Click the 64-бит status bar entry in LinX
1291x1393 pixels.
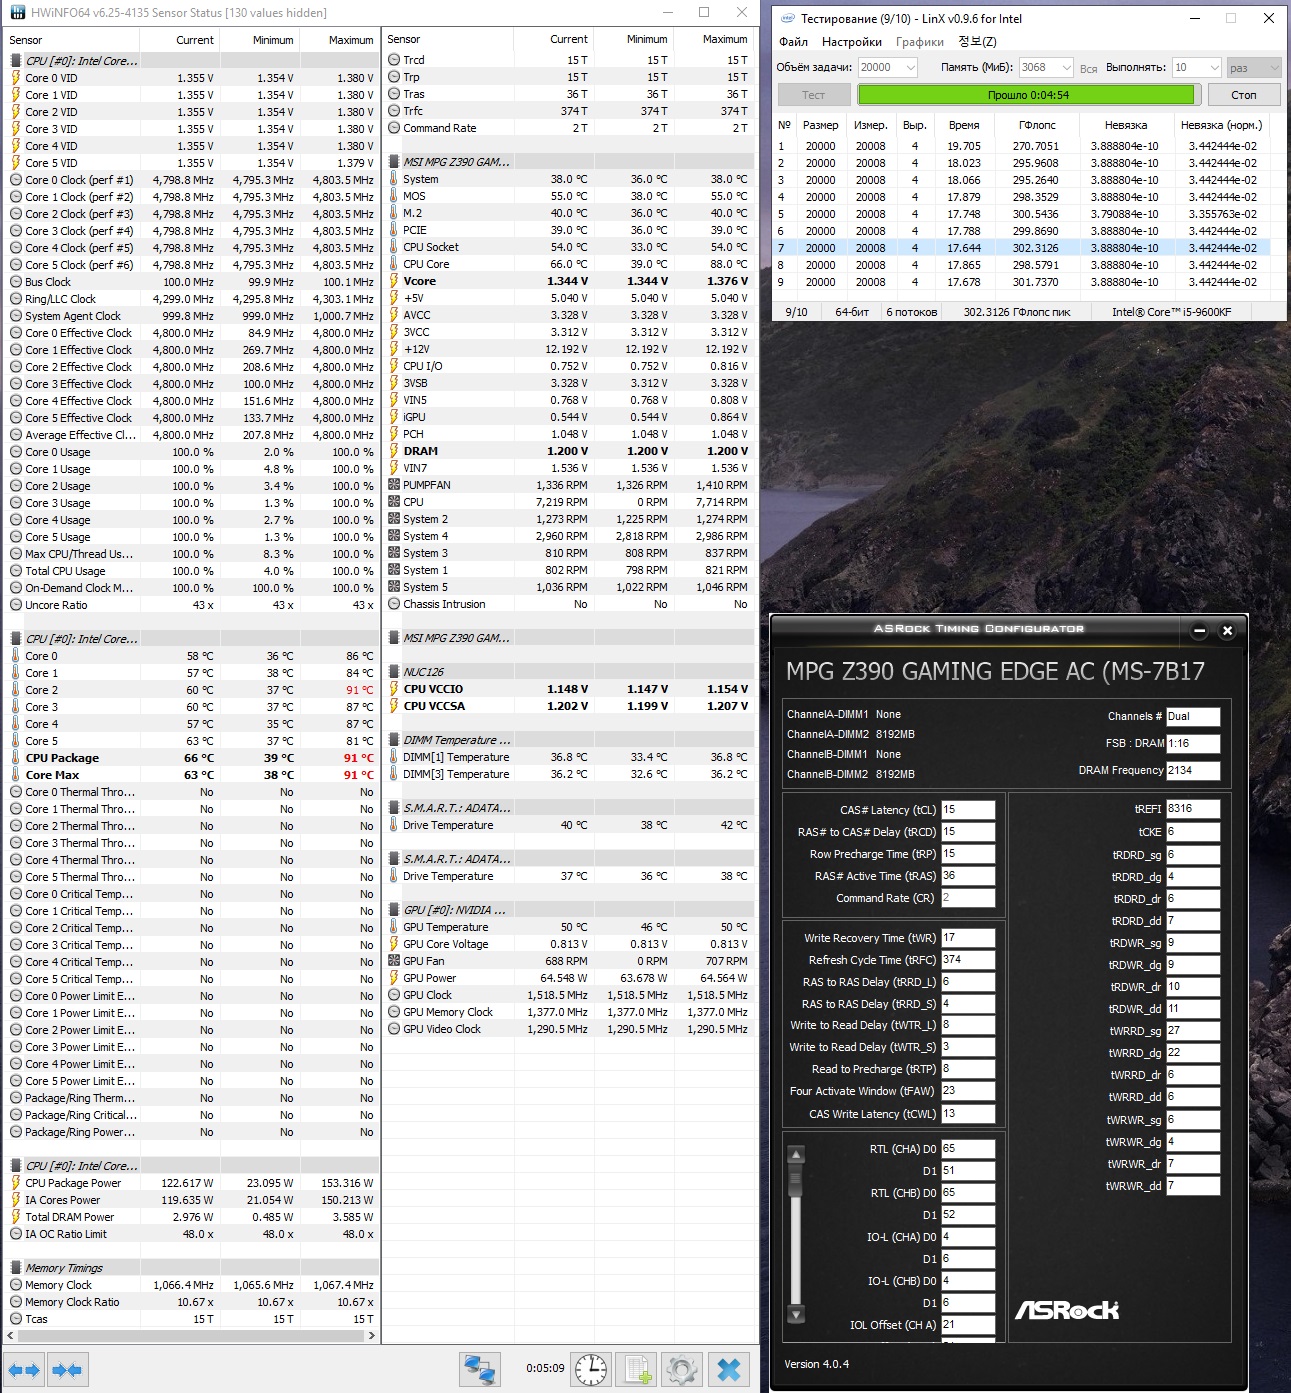click(852, 312)
